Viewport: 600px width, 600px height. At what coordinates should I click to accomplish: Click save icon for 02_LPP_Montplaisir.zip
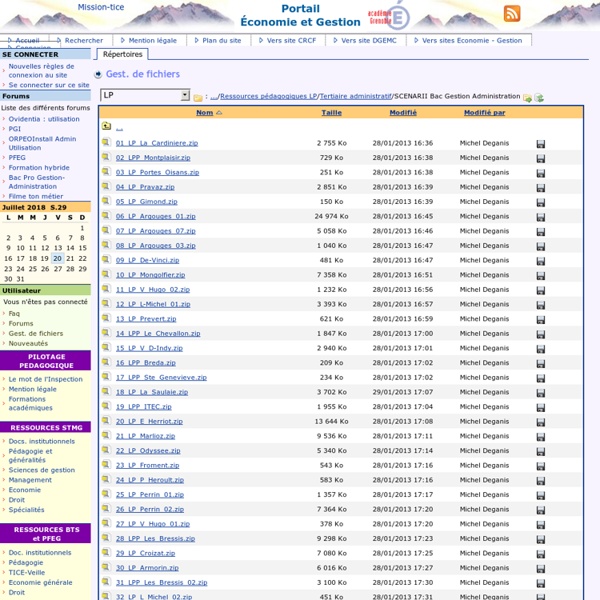click(540, 158)
